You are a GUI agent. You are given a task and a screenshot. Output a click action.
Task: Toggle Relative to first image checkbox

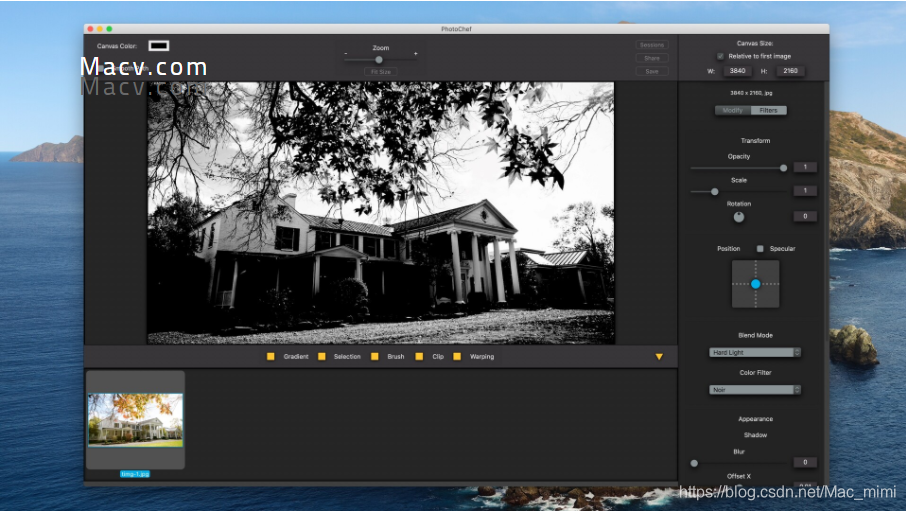click(721, 56)
